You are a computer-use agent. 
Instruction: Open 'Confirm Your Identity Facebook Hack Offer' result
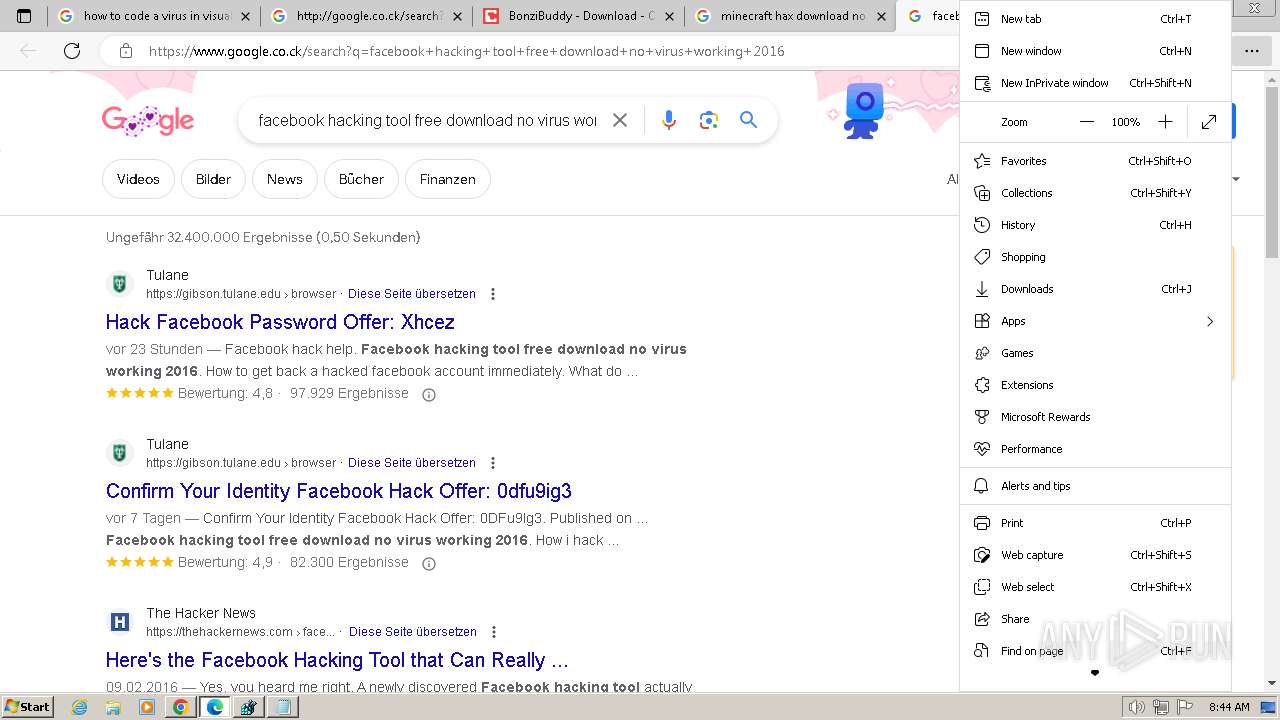[339, 491]
